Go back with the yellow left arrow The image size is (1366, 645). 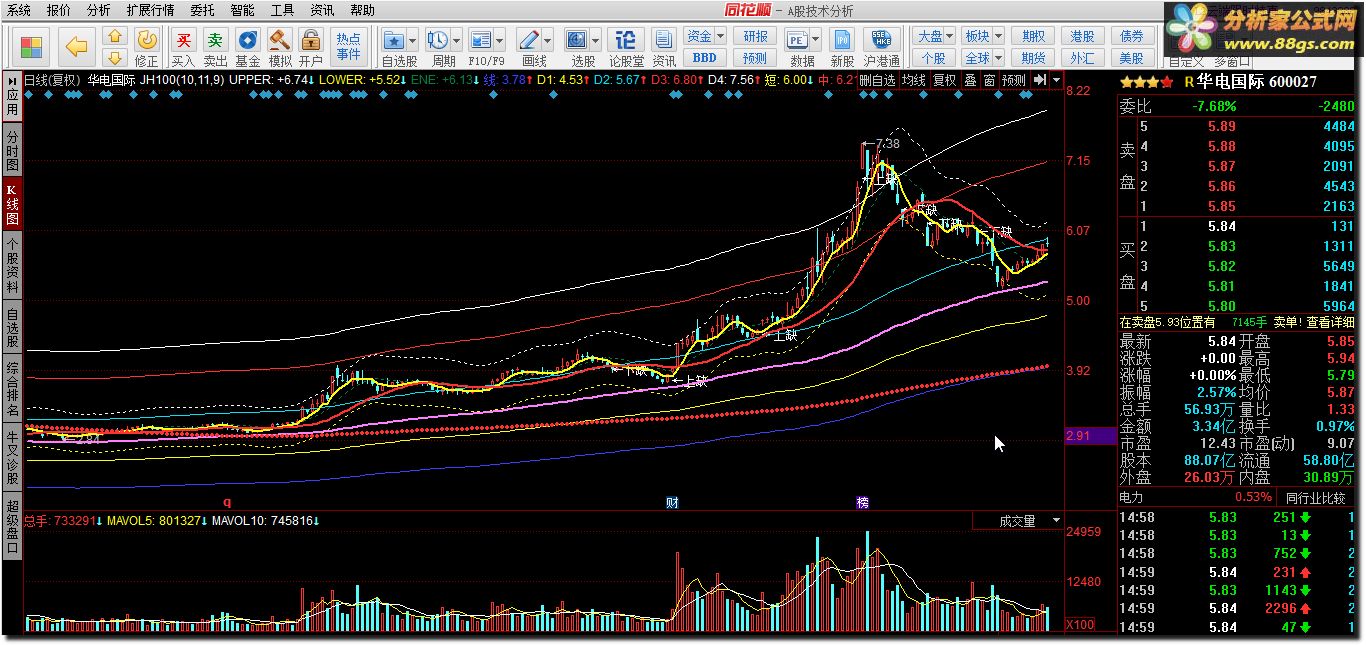point(77,46)
